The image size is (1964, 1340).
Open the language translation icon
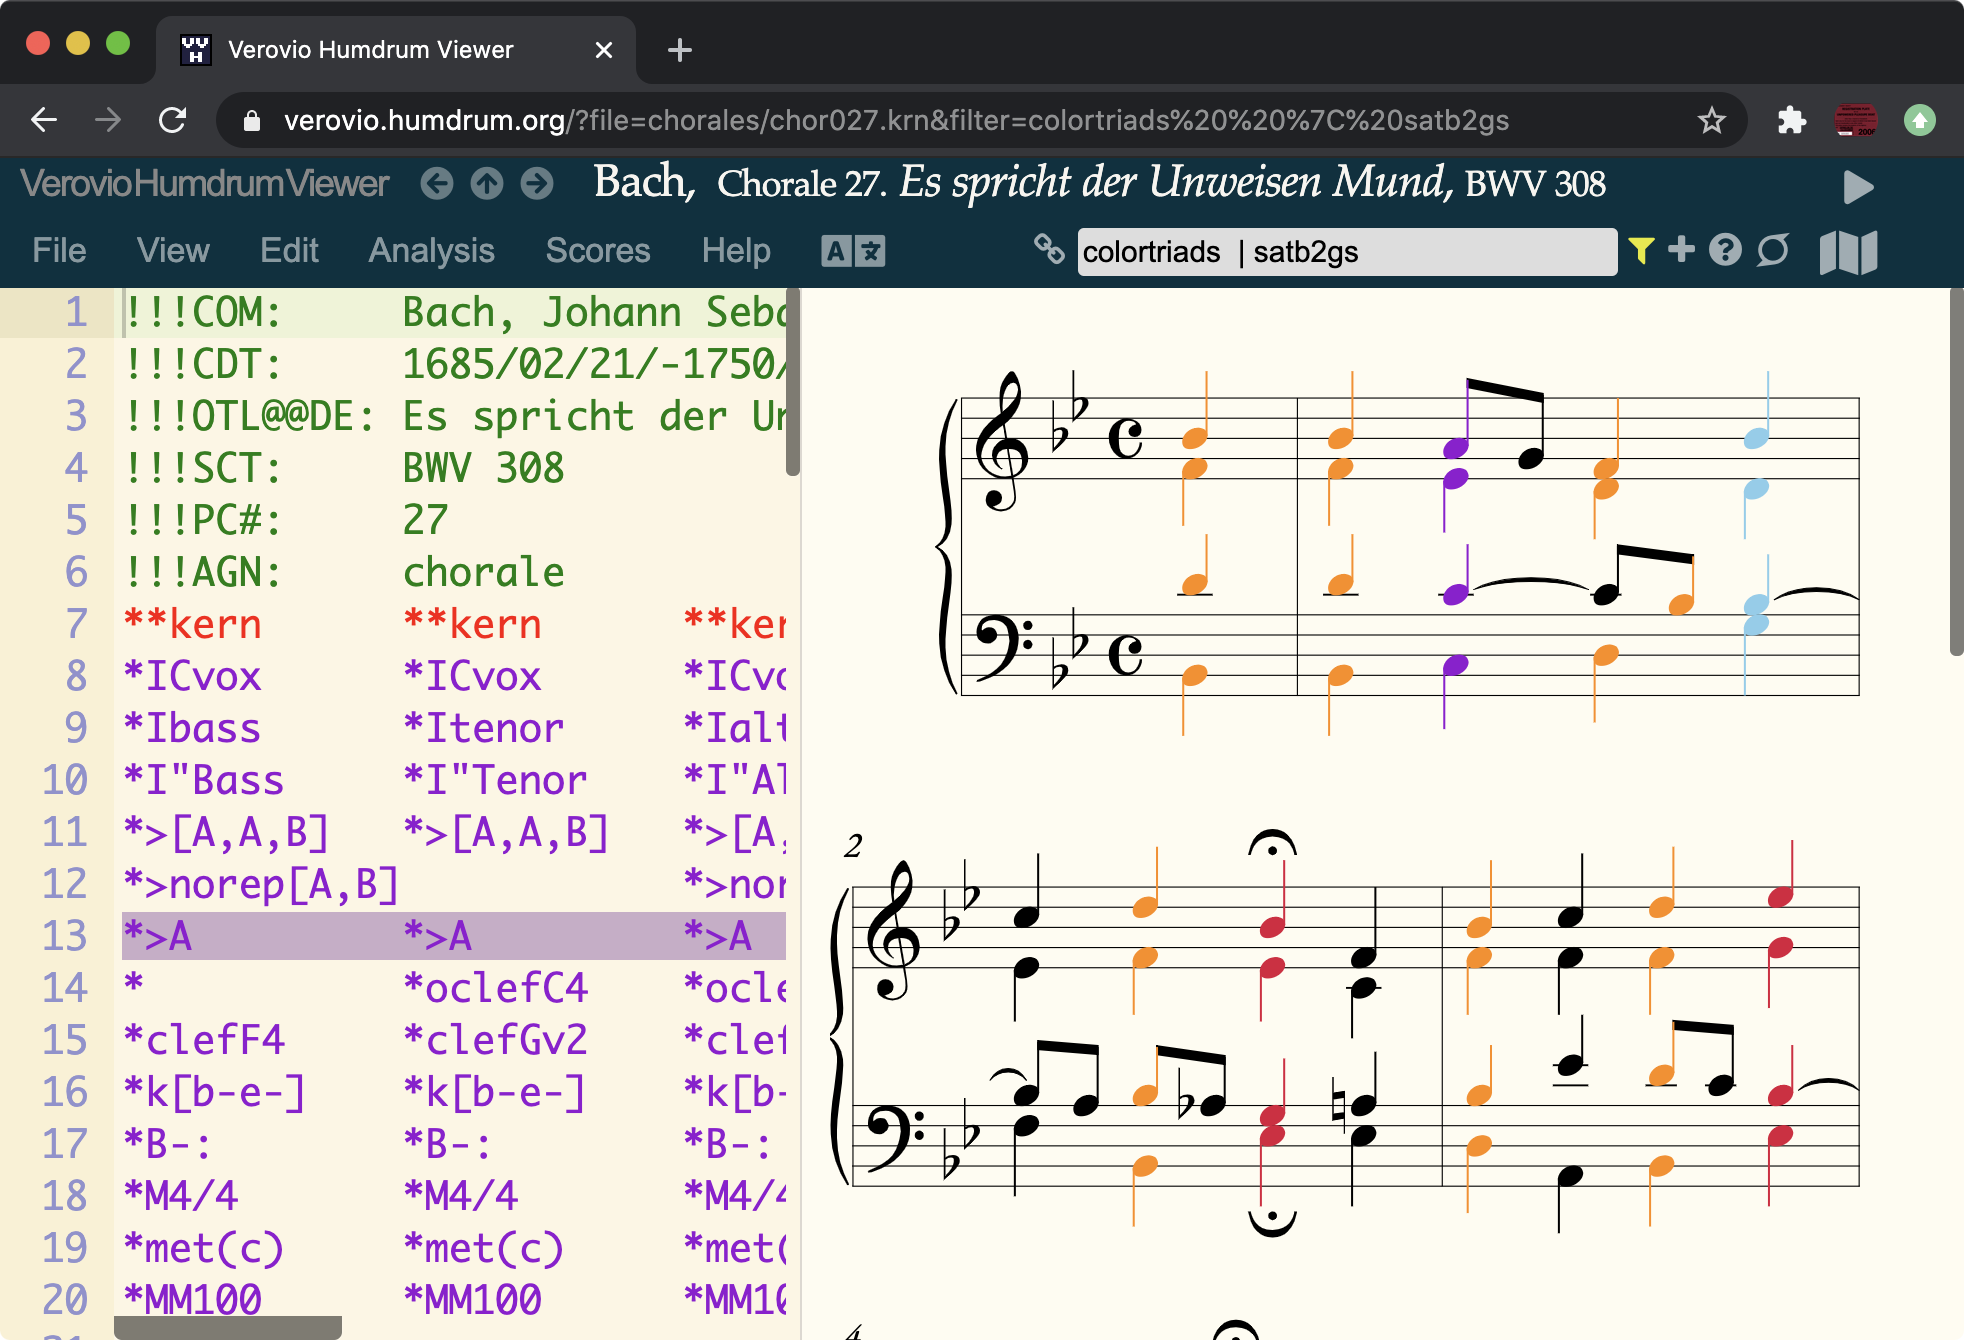click(854, 251)
